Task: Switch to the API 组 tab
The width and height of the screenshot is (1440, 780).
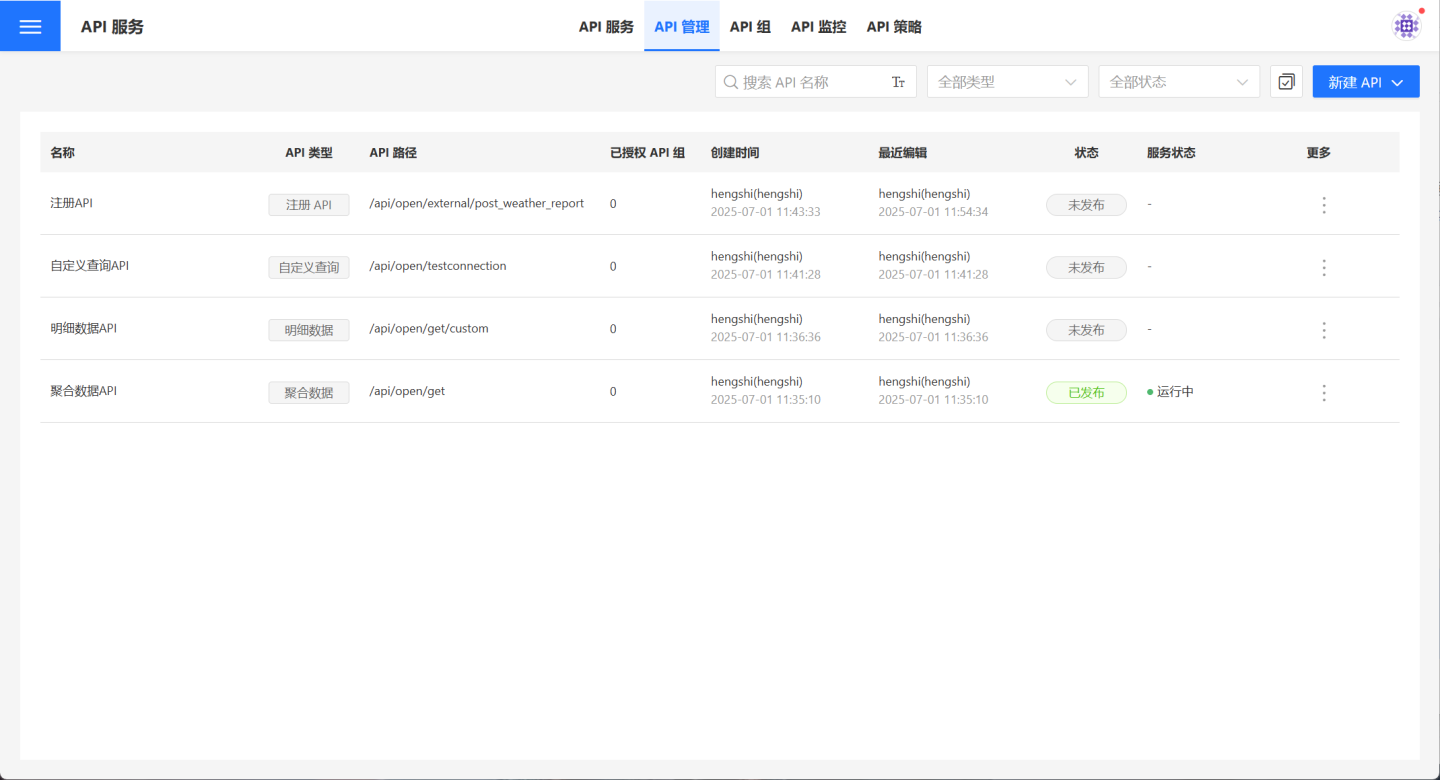Action: tap(750, 27)
